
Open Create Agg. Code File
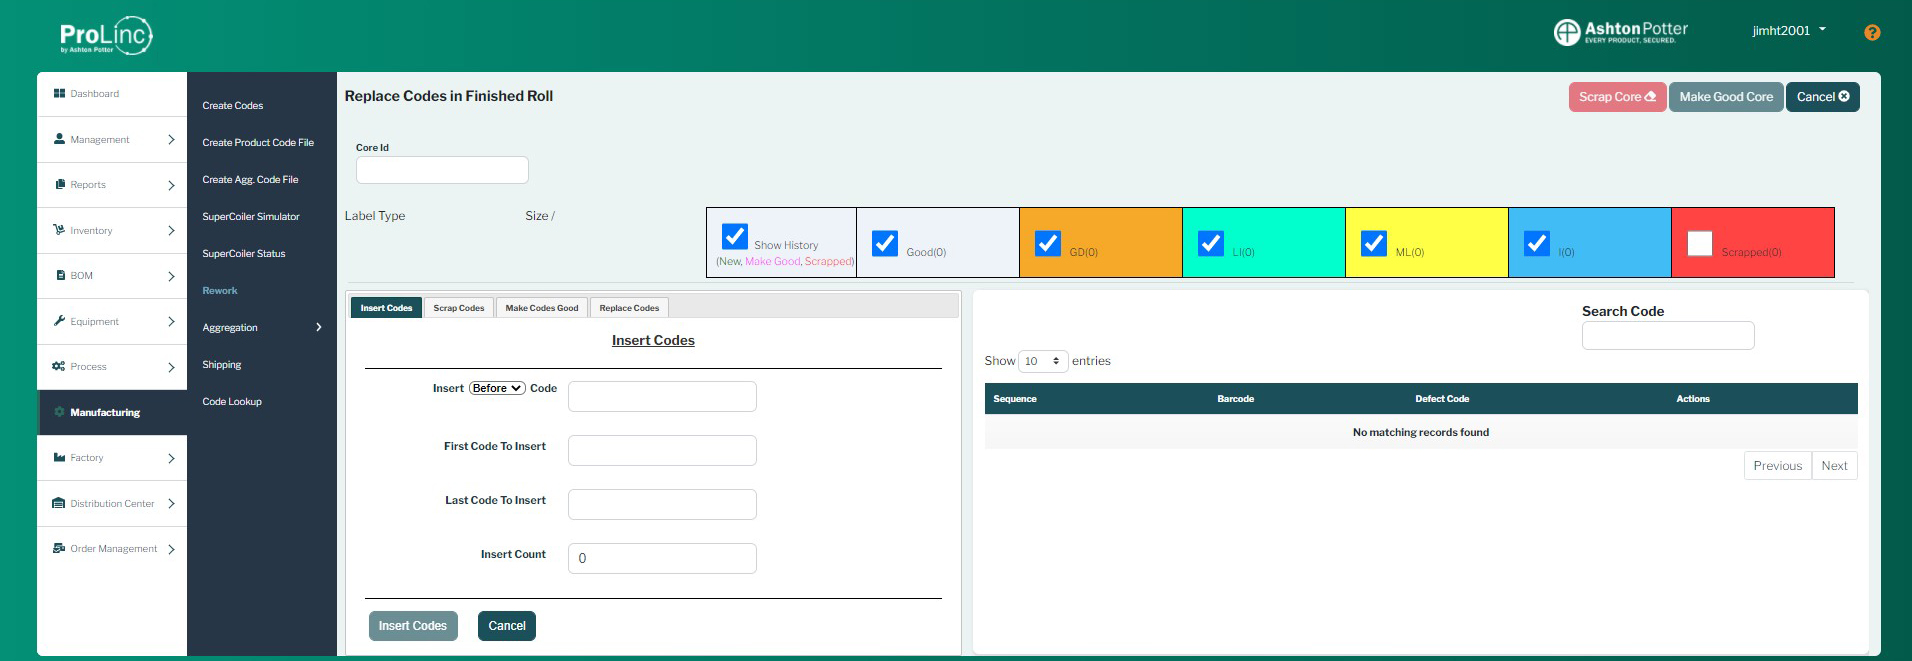[x=250, y=179]
